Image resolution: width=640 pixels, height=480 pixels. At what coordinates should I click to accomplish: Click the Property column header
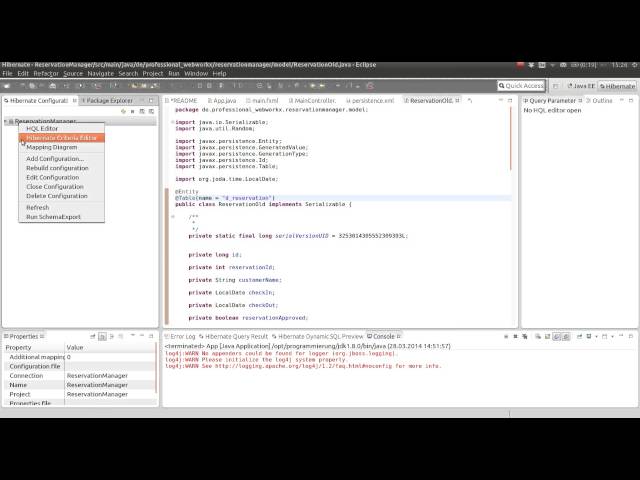[x=34, y=347]
